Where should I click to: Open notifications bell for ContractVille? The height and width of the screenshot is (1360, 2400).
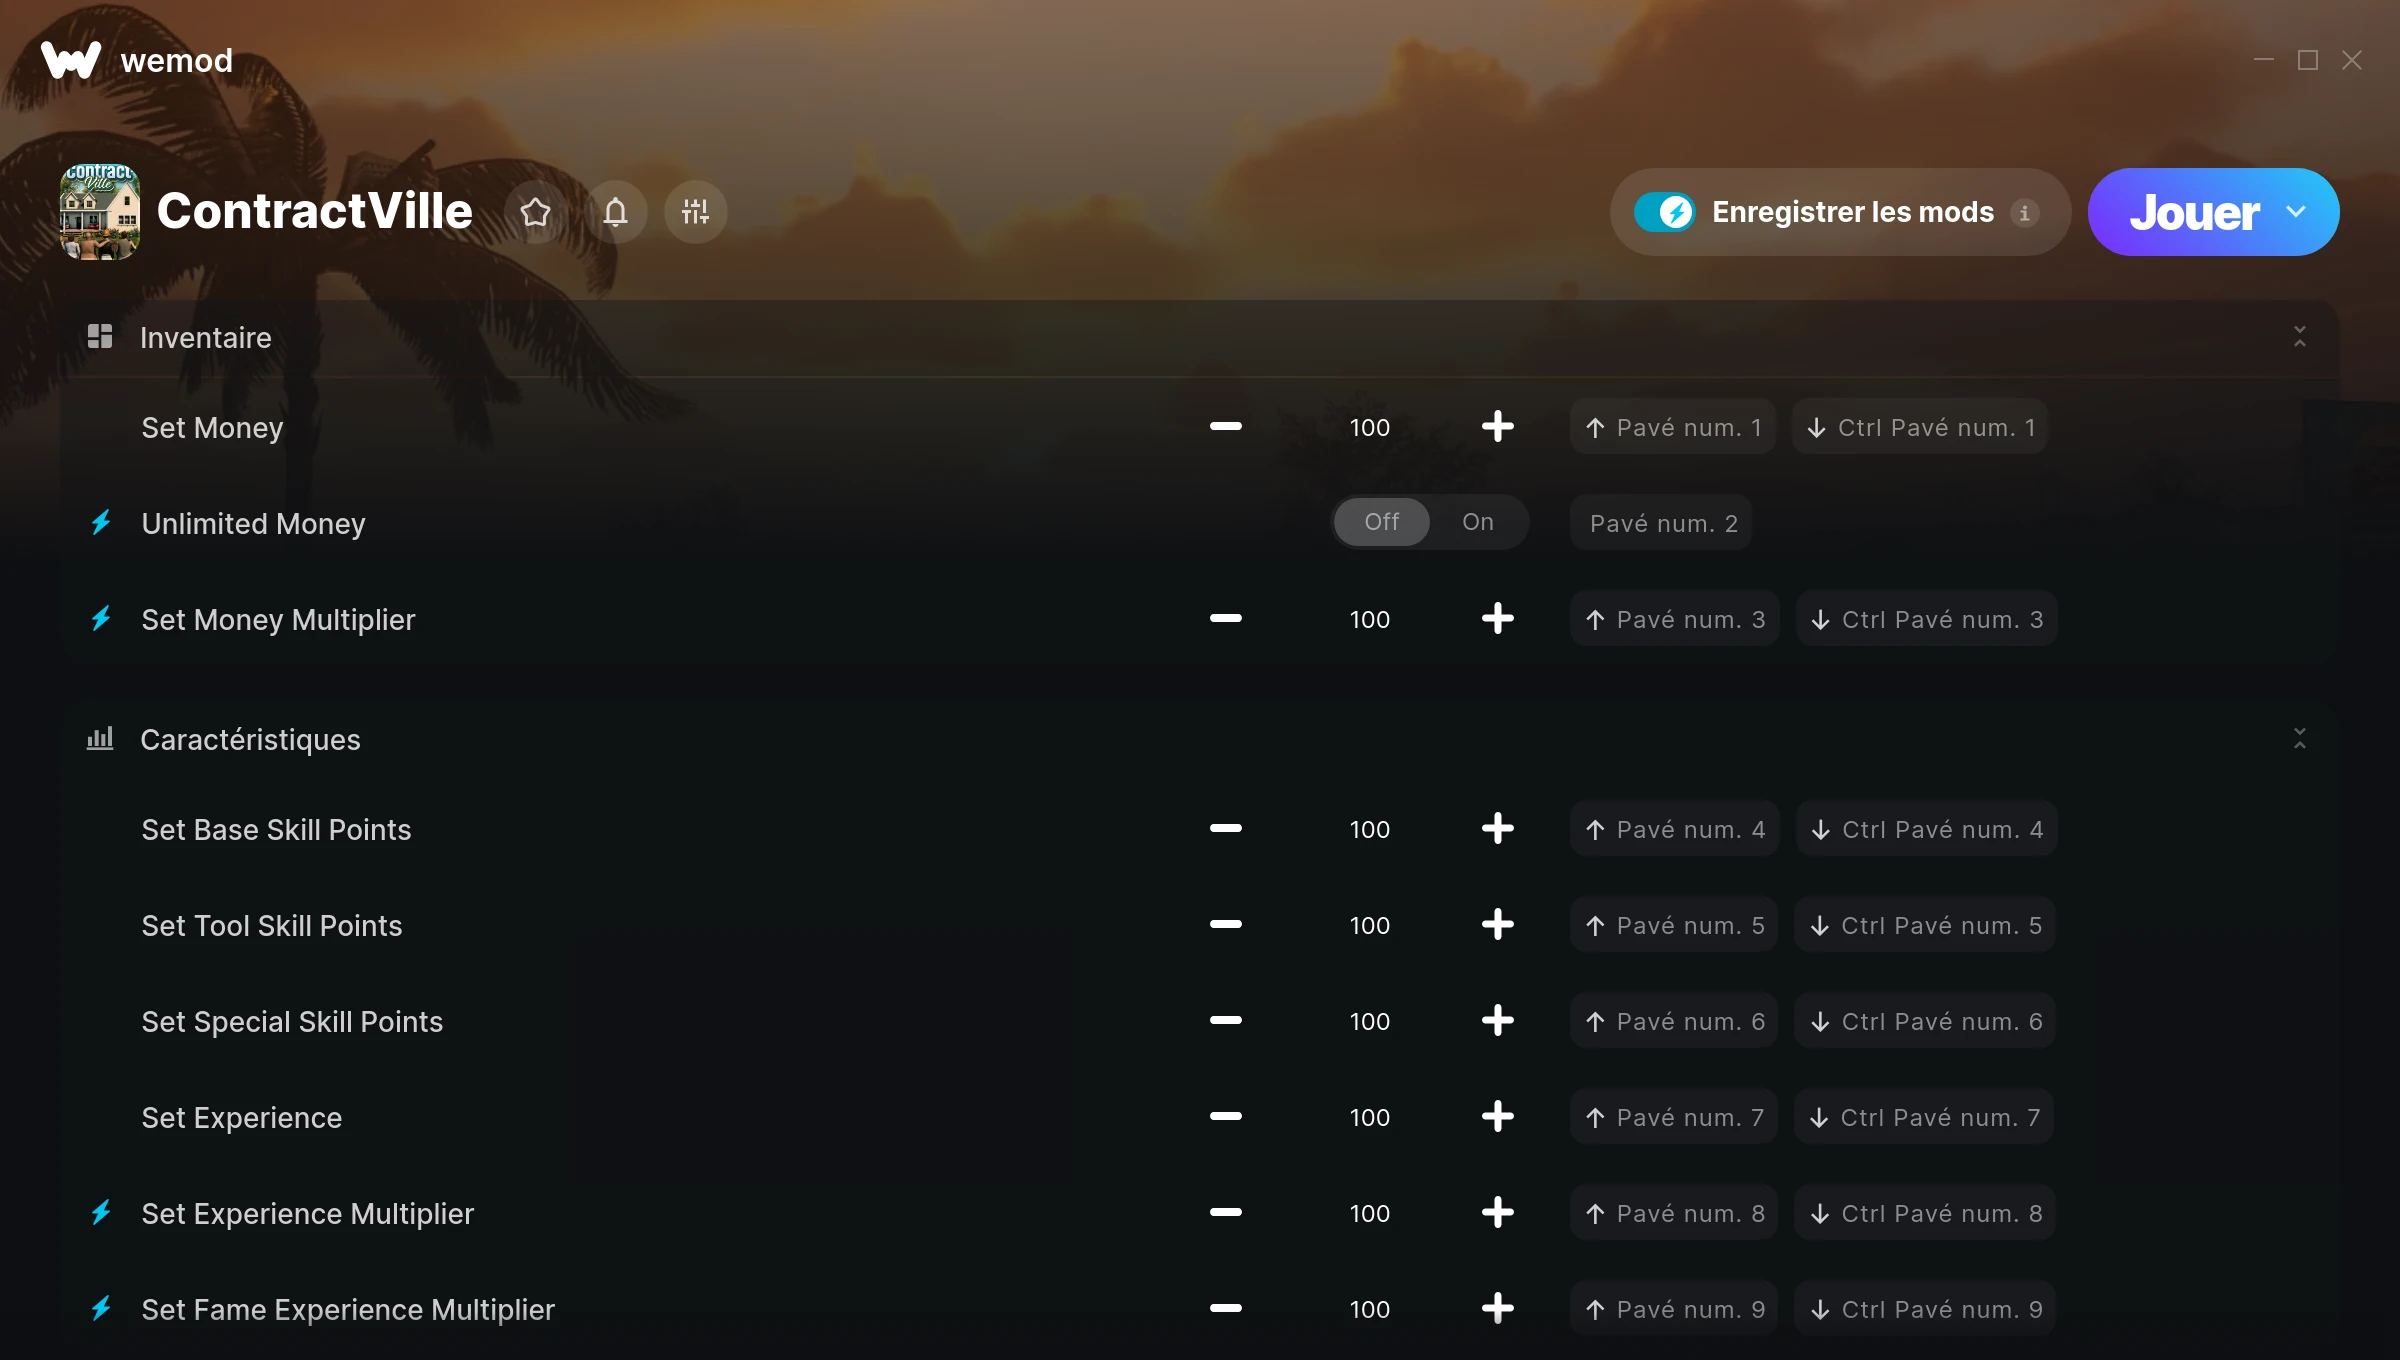(x=616, y=212)
